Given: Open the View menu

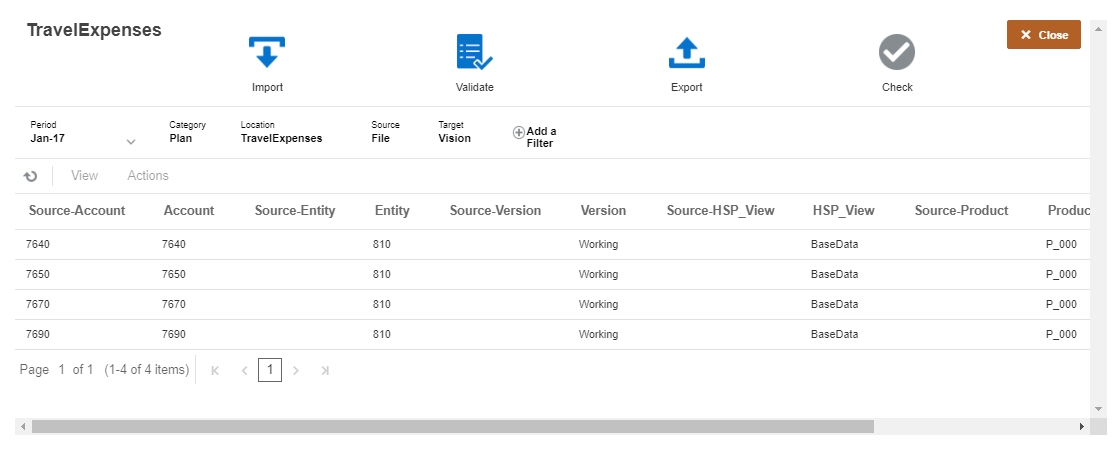Looking at the screenshot, I should [84, 176].
